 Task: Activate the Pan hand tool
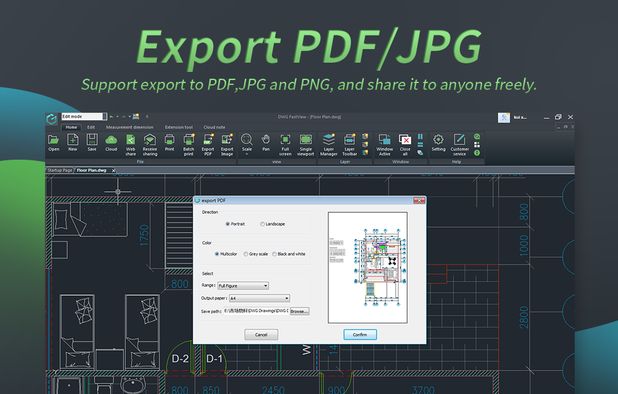pos(266,139)
